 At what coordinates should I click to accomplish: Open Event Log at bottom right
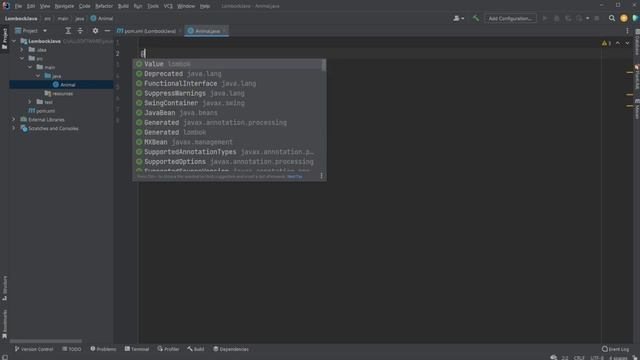point(616,349)
